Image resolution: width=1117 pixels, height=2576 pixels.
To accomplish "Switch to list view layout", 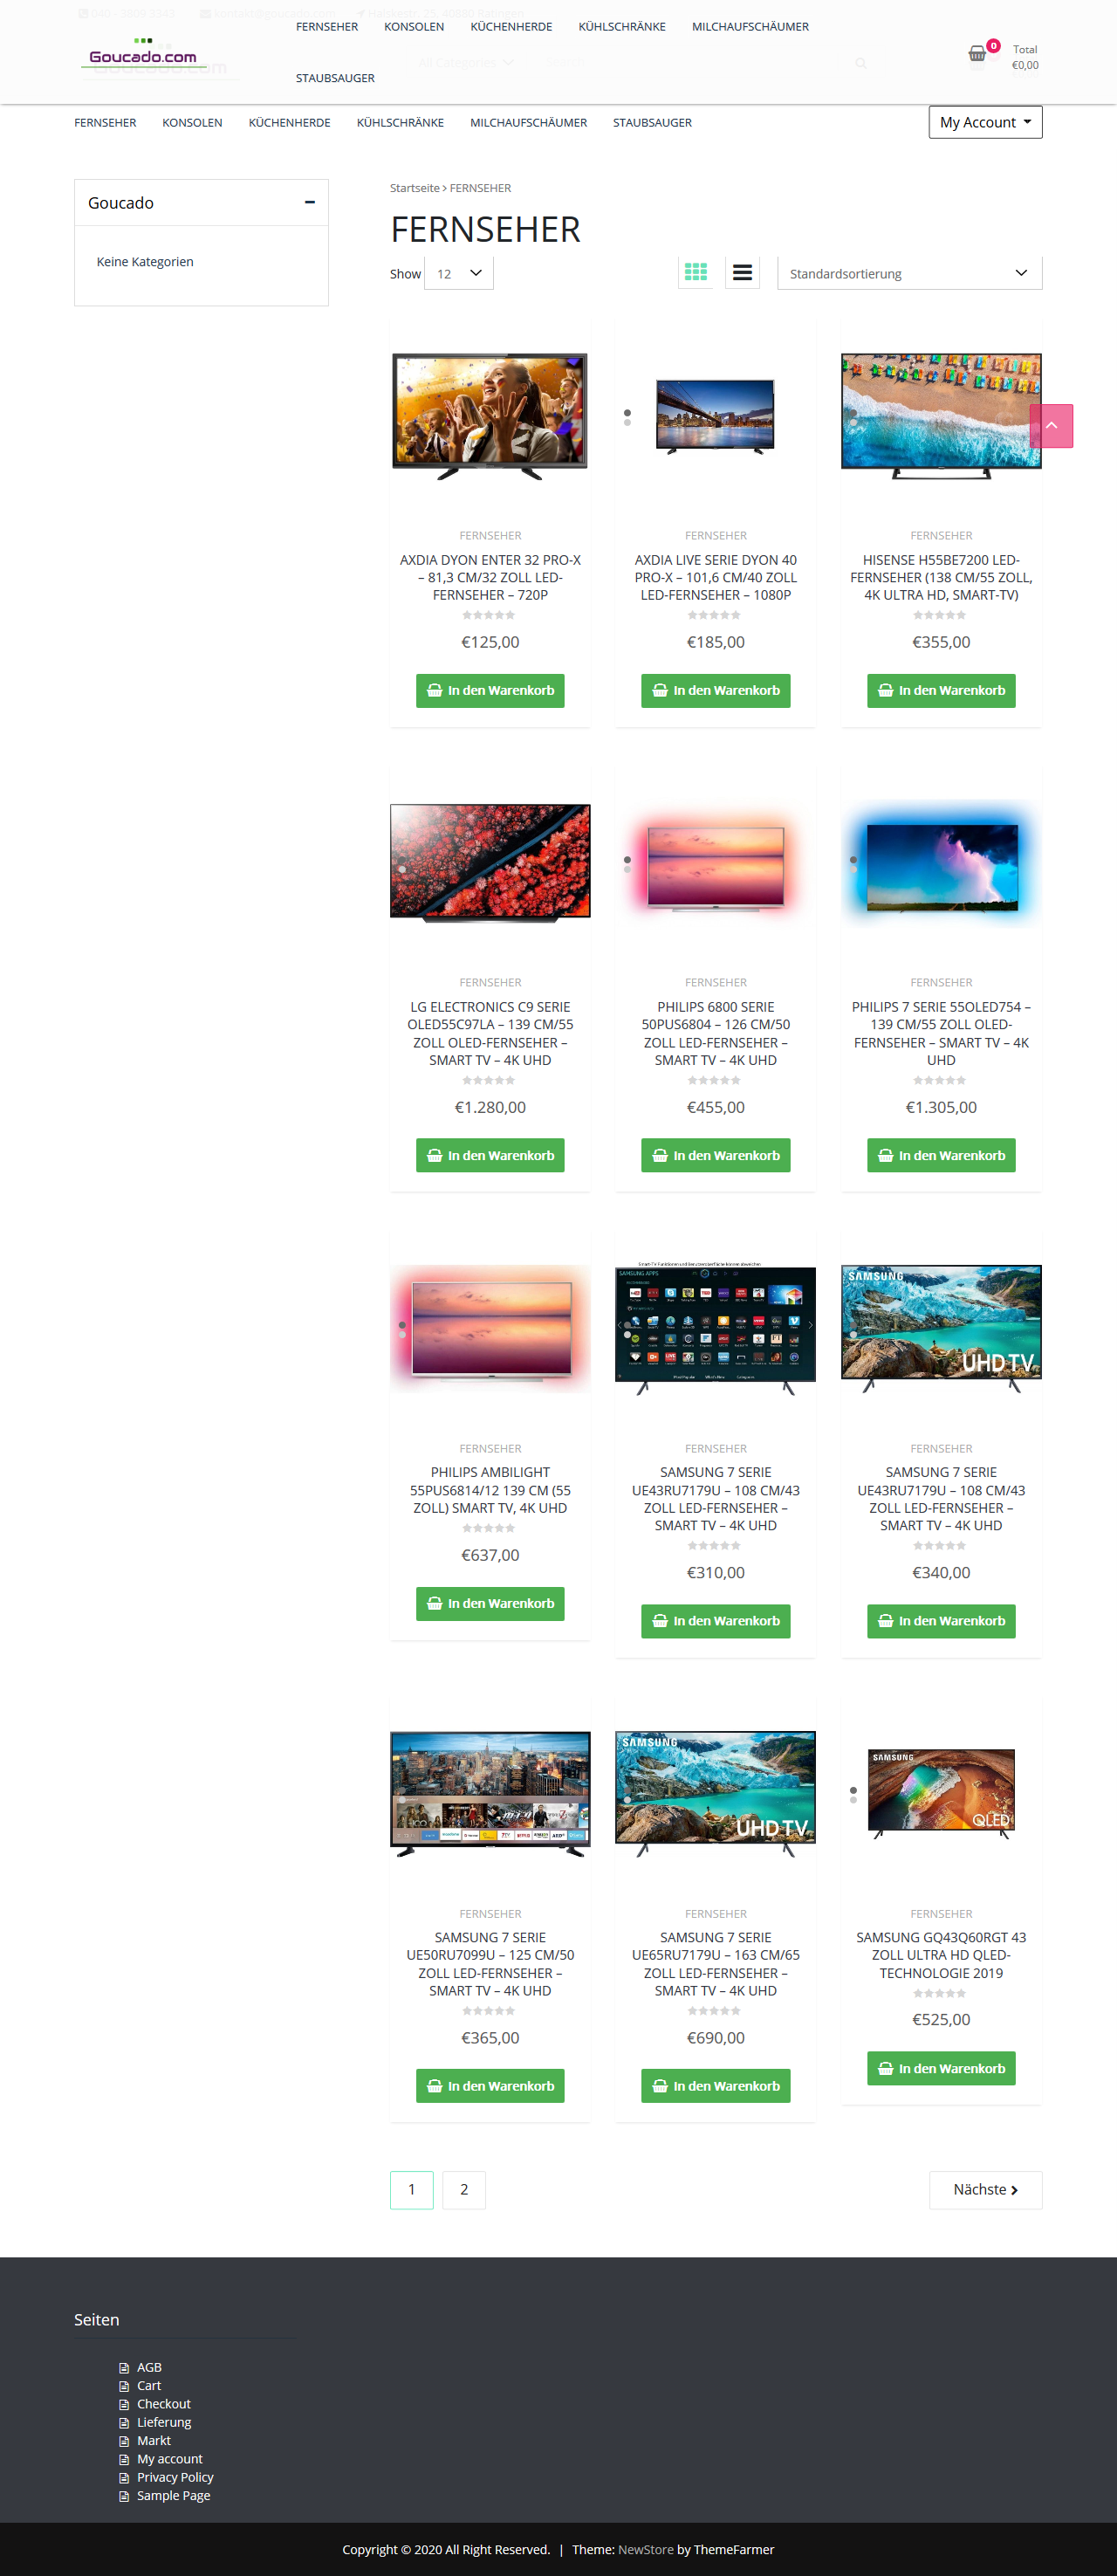I will 742,272.
